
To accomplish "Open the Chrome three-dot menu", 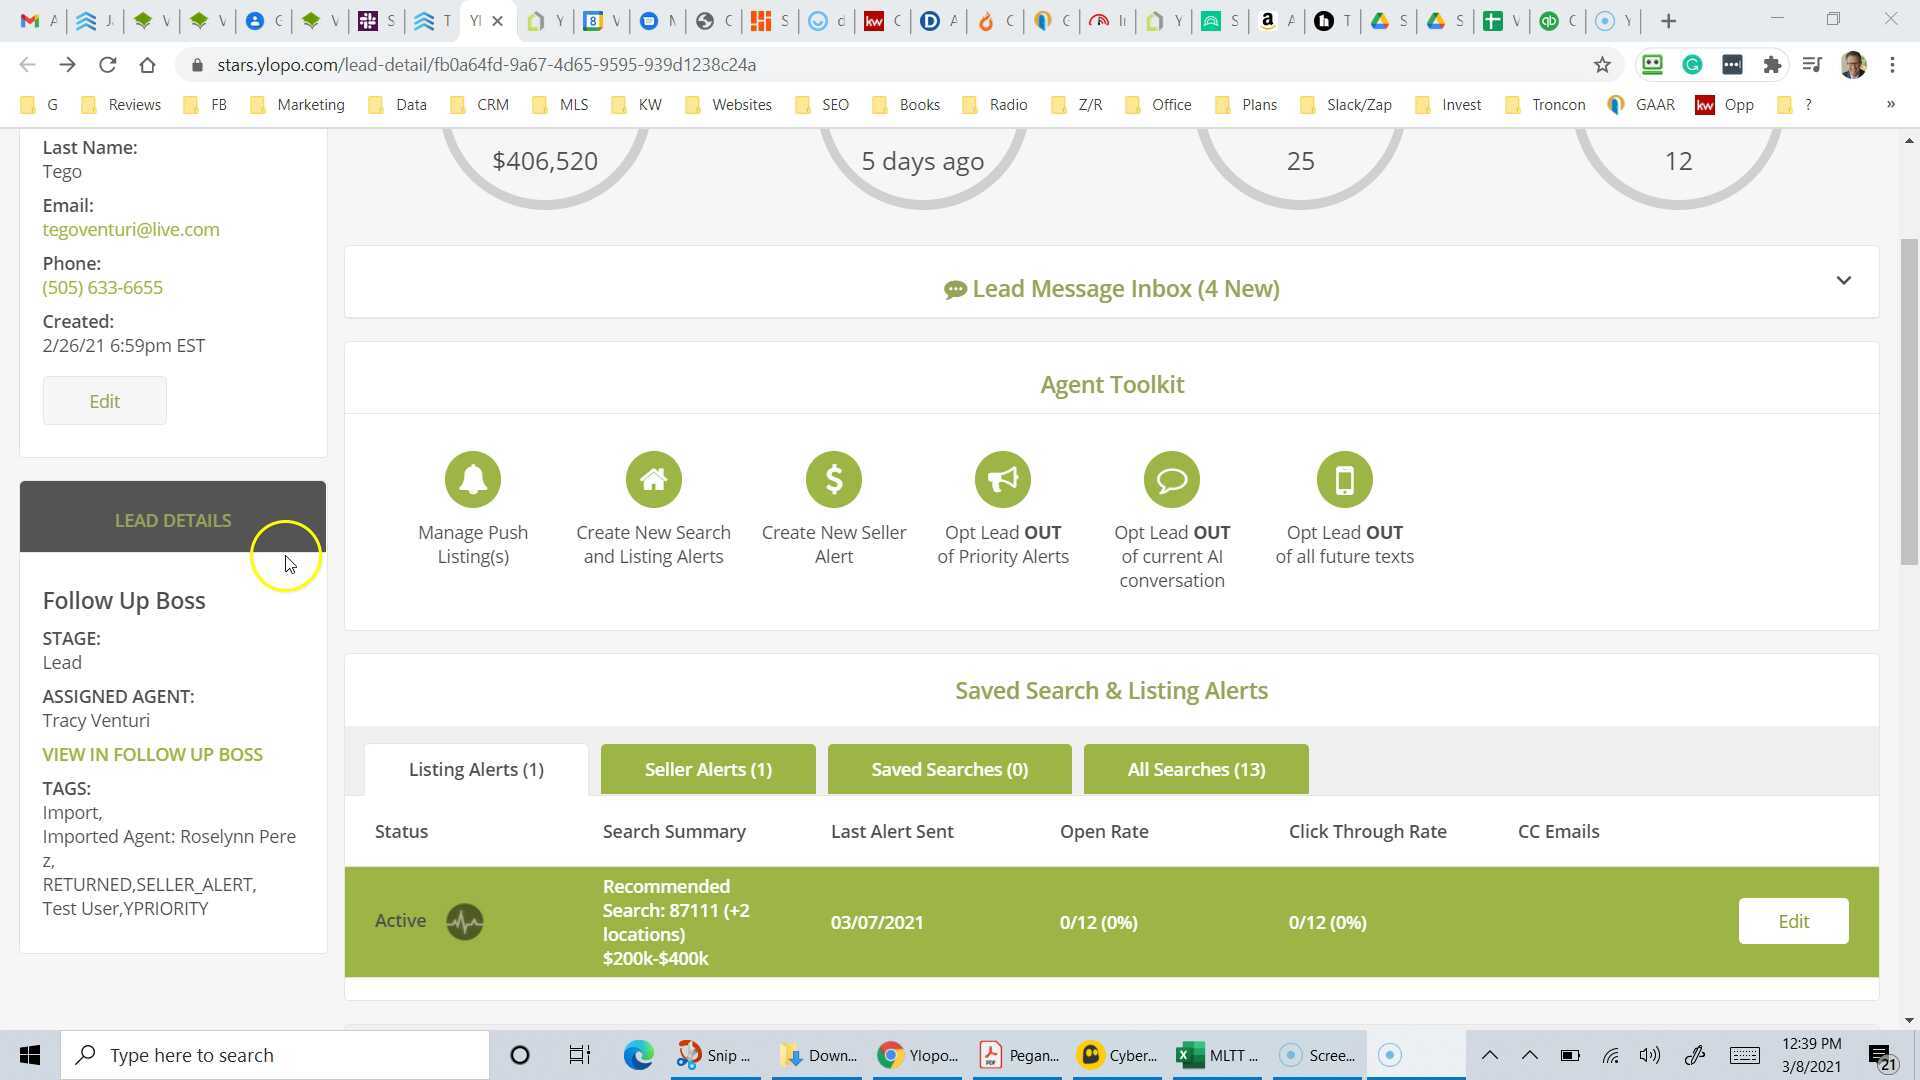I will point(1892,64).
